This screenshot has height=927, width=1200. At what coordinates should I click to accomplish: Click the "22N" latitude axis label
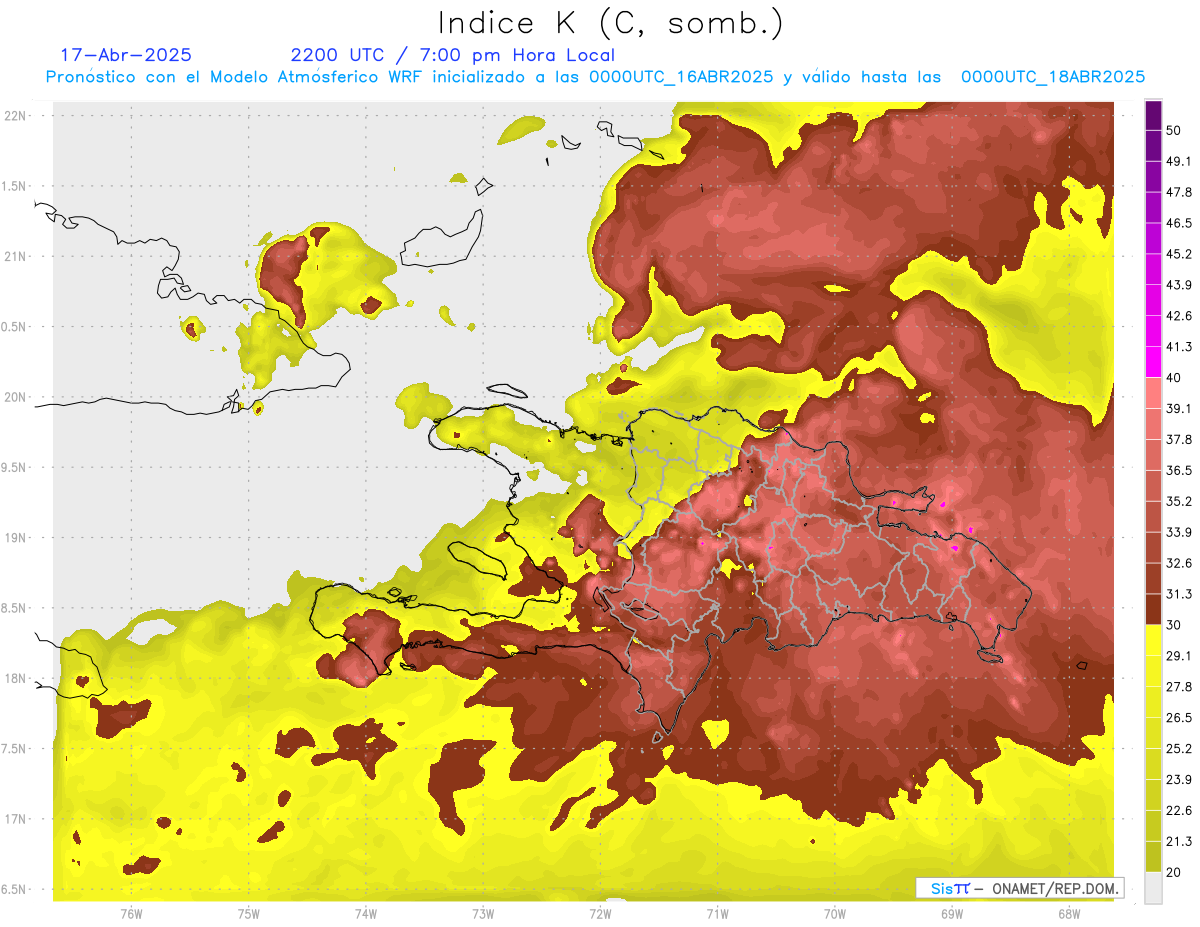point(16,115)
